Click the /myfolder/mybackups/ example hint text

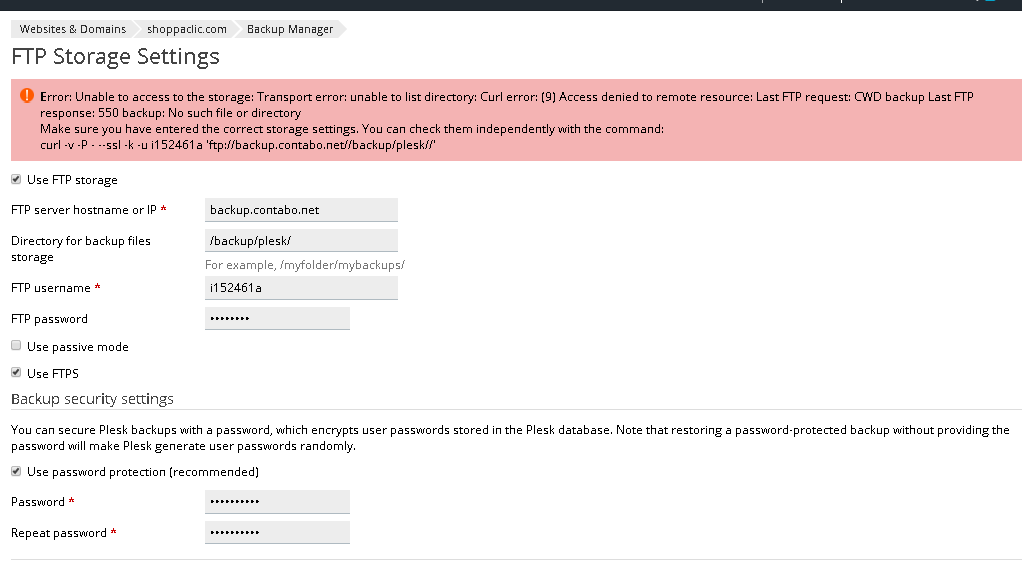[304, 265]
